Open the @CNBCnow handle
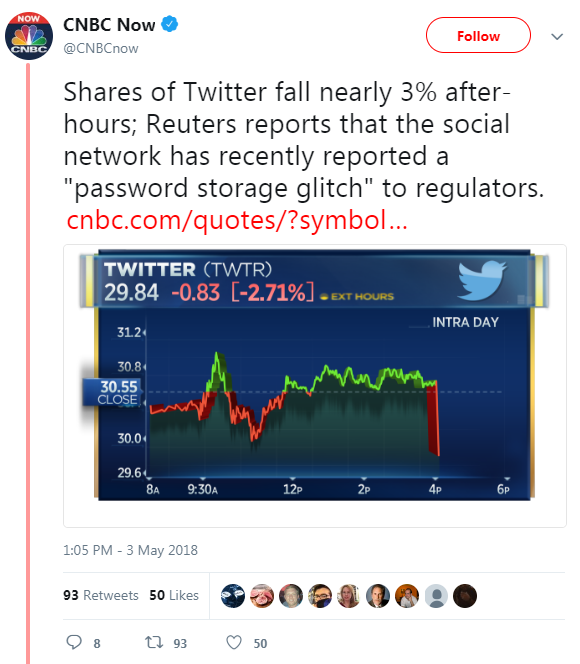580x664 pixels. pos(101,48)
